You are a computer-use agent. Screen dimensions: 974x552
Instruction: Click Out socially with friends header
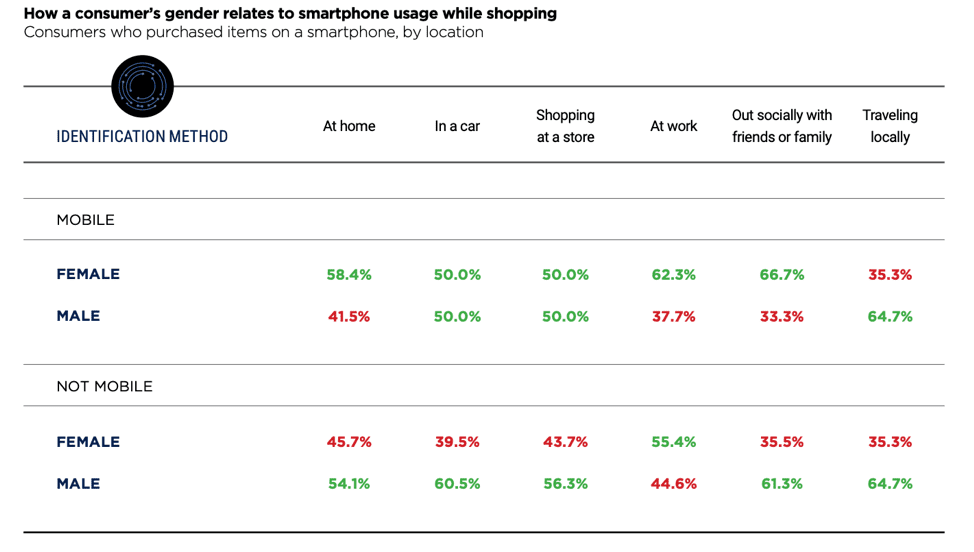click(x=782, y=126)
